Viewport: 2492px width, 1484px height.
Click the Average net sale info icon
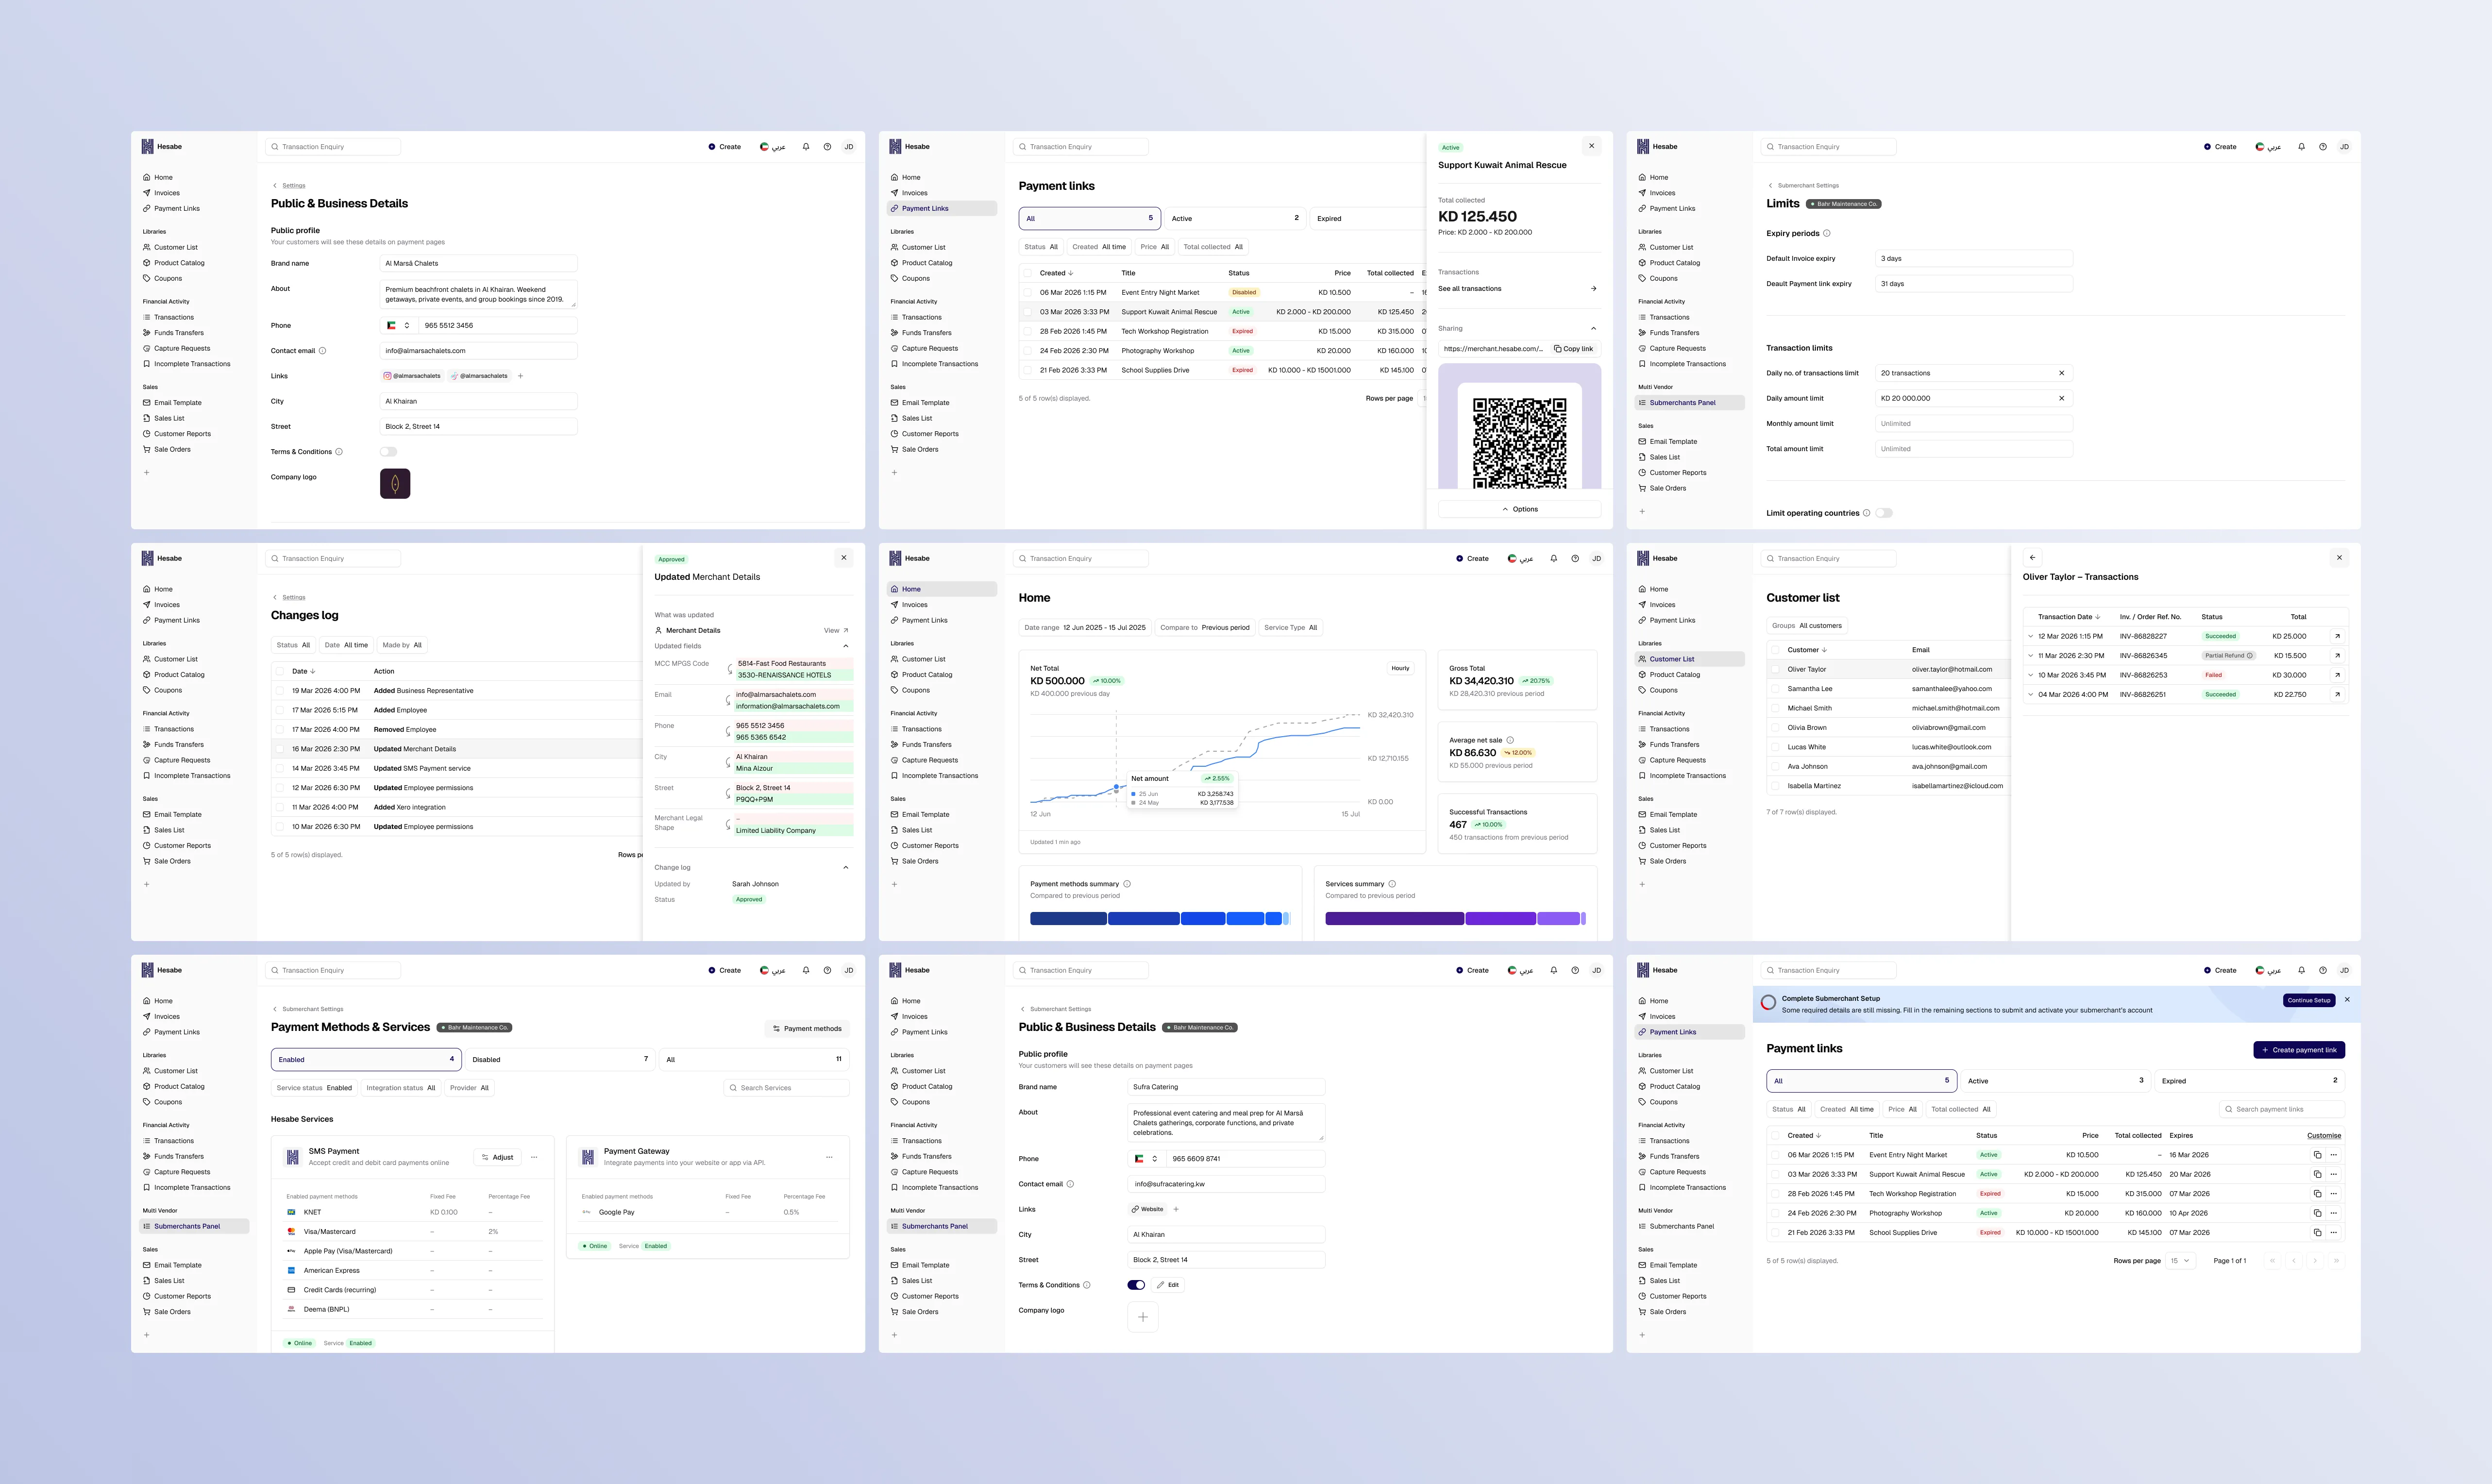[1510, 741]
